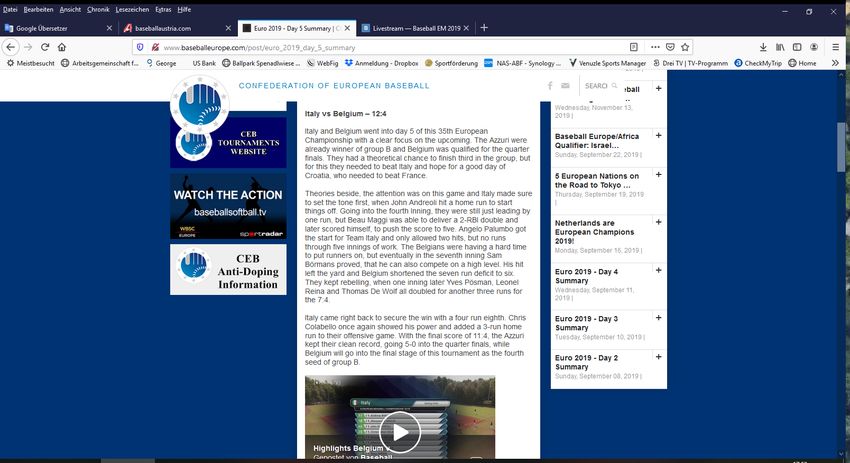
Task: Open the Extras menu
Action: 163,9
